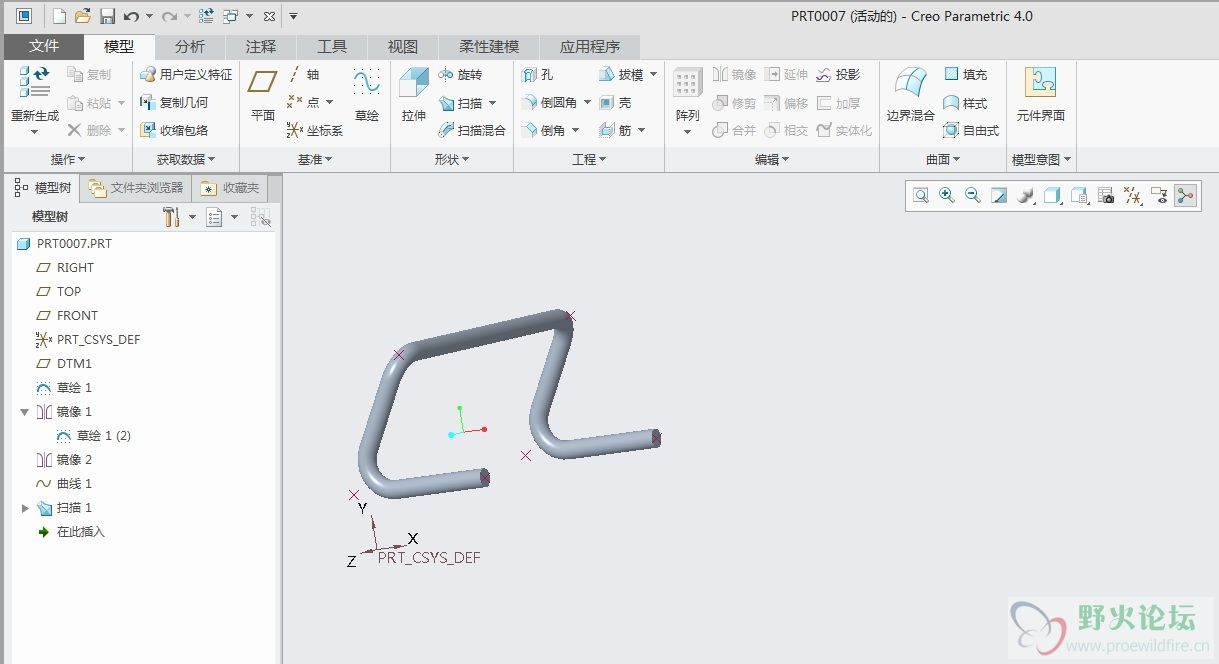Open the Boundary Blend (边界混合) tool

click(909, 83)
